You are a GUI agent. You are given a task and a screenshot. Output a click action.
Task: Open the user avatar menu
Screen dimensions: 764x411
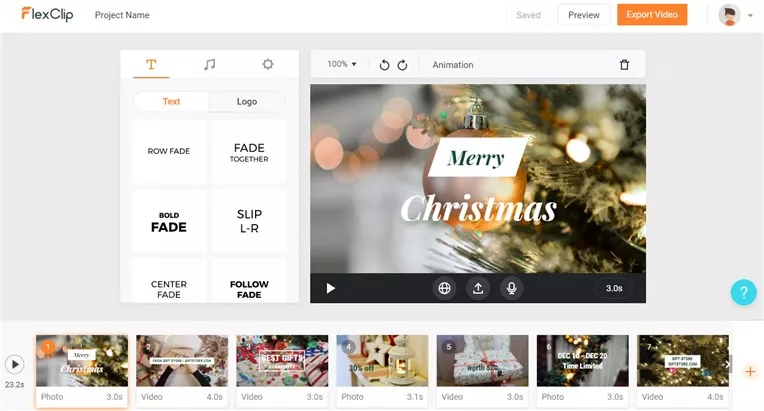coord(729,15)
